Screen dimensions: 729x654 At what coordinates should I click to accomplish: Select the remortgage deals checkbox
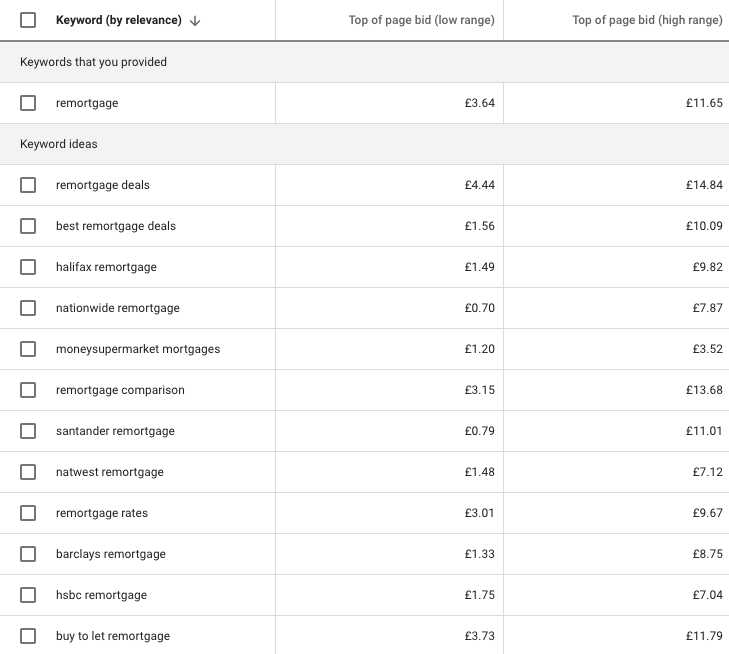click(x=28, y=185)
